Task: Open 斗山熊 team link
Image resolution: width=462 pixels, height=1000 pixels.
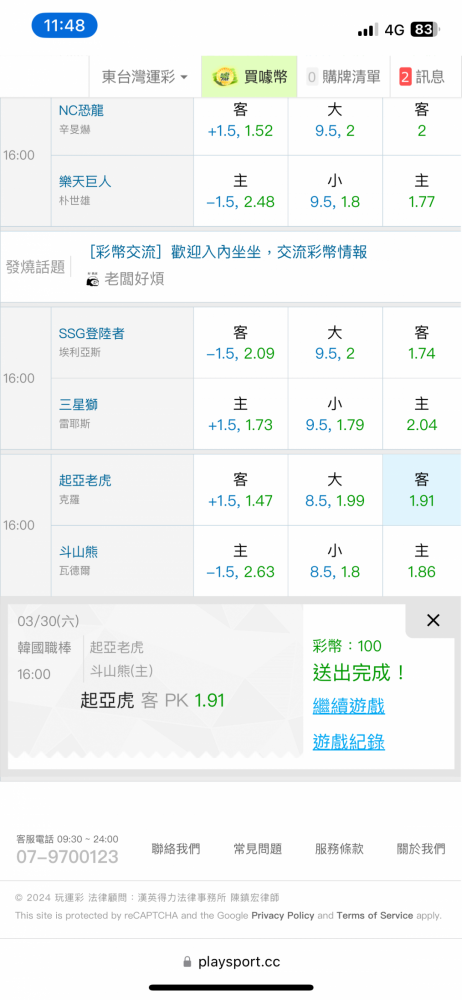Action: pyautogui.click(x=78, y=552)
